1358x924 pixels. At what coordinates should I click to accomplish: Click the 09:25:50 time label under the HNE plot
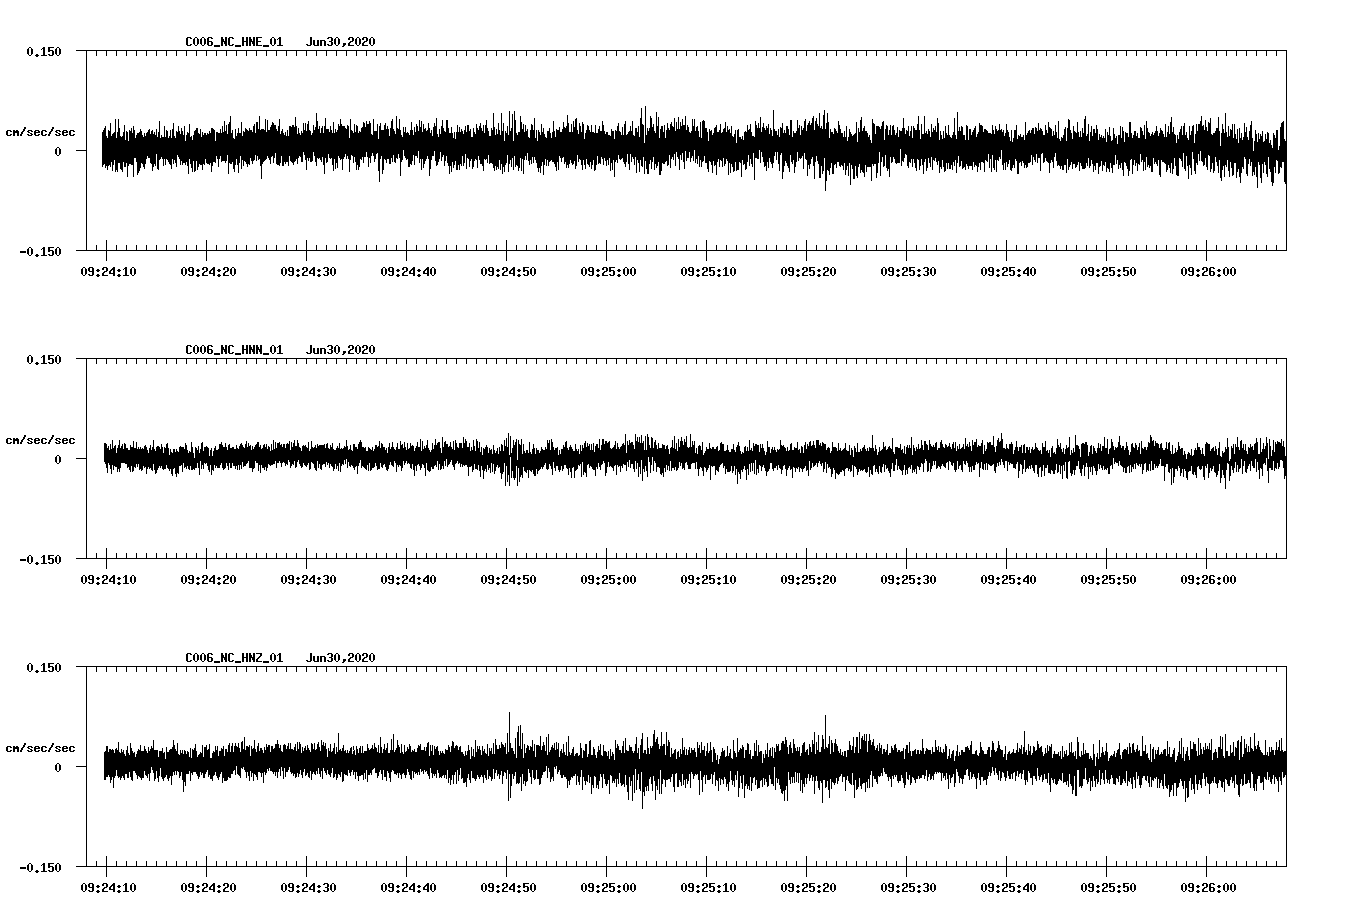coord(1108,272)
